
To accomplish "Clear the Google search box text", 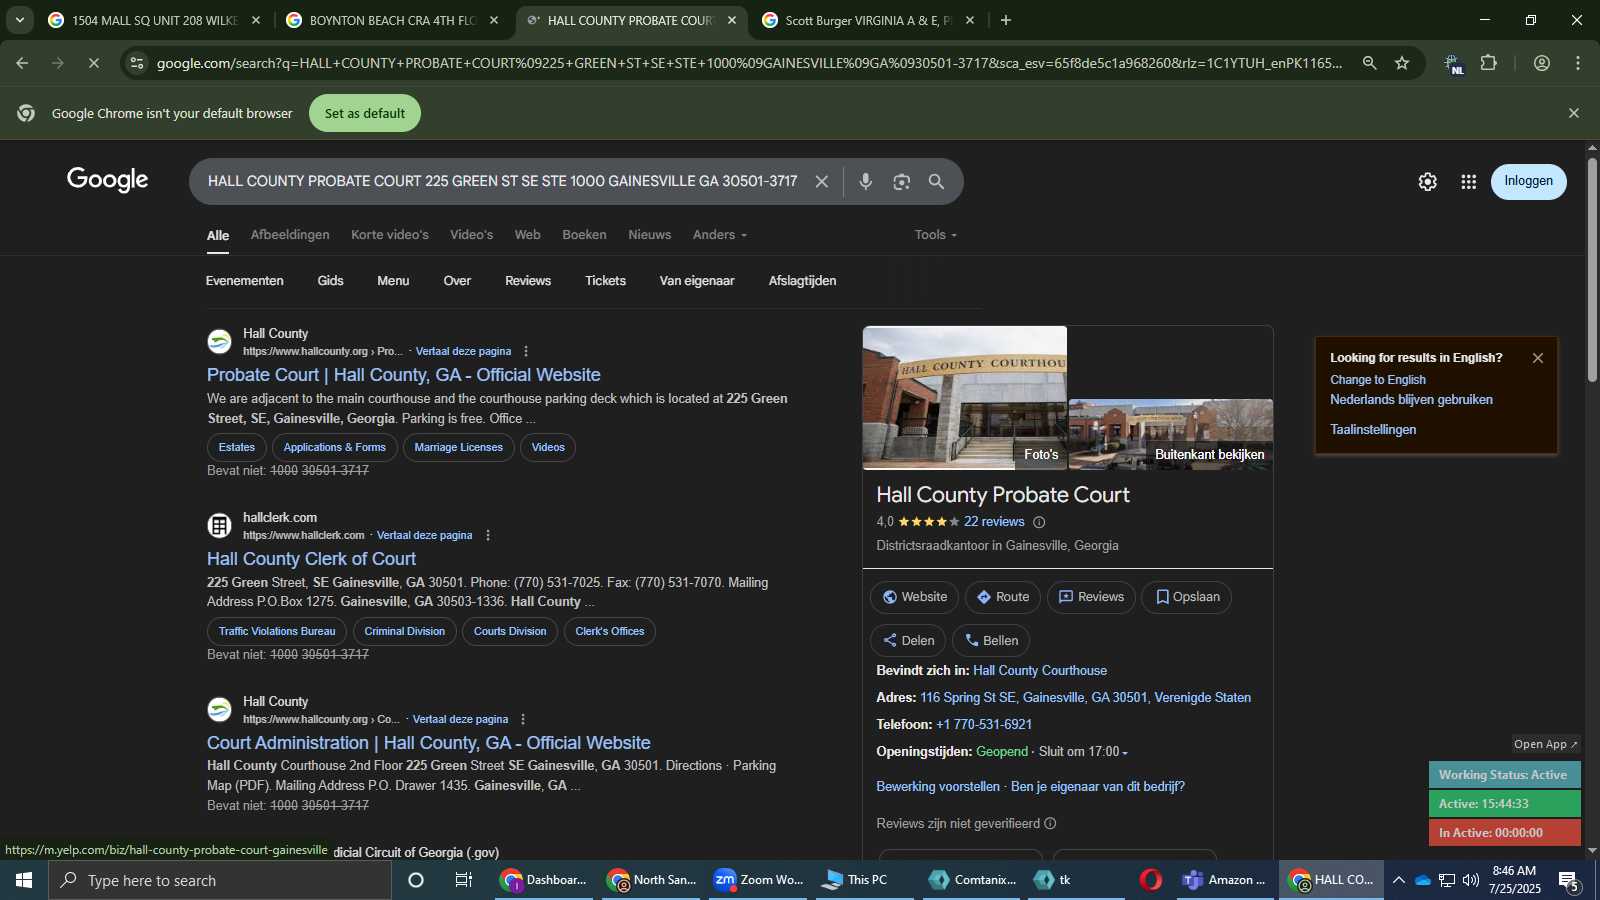I will coord(821,181).
